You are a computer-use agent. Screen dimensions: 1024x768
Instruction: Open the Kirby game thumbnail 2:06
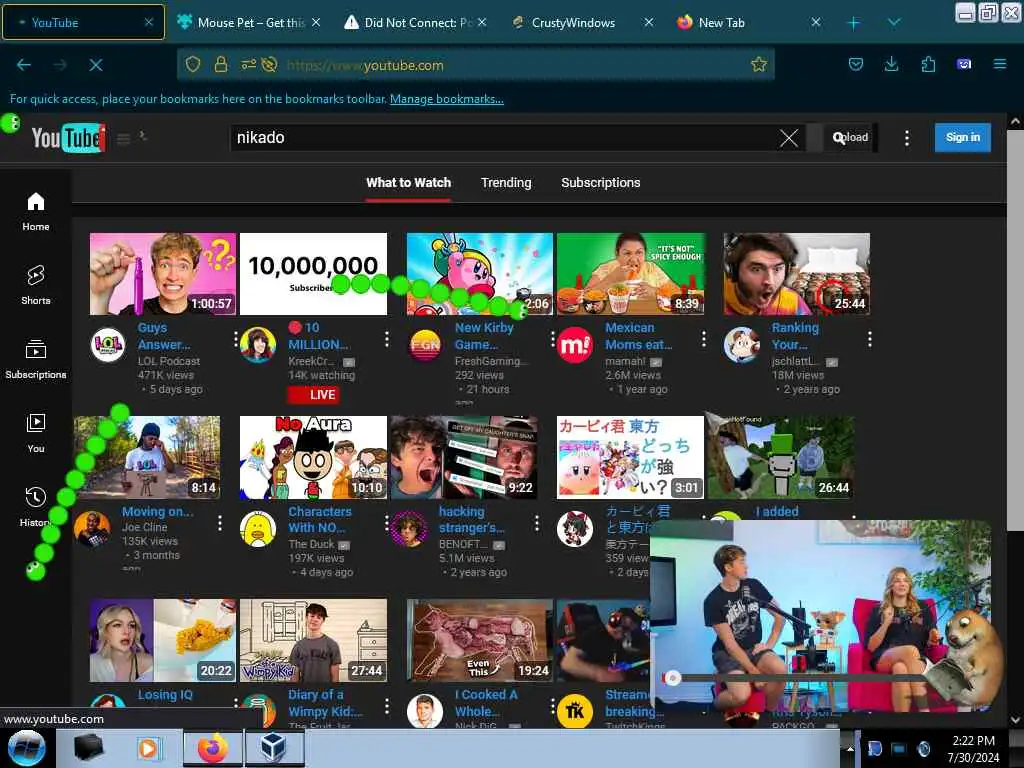point(480,274)
